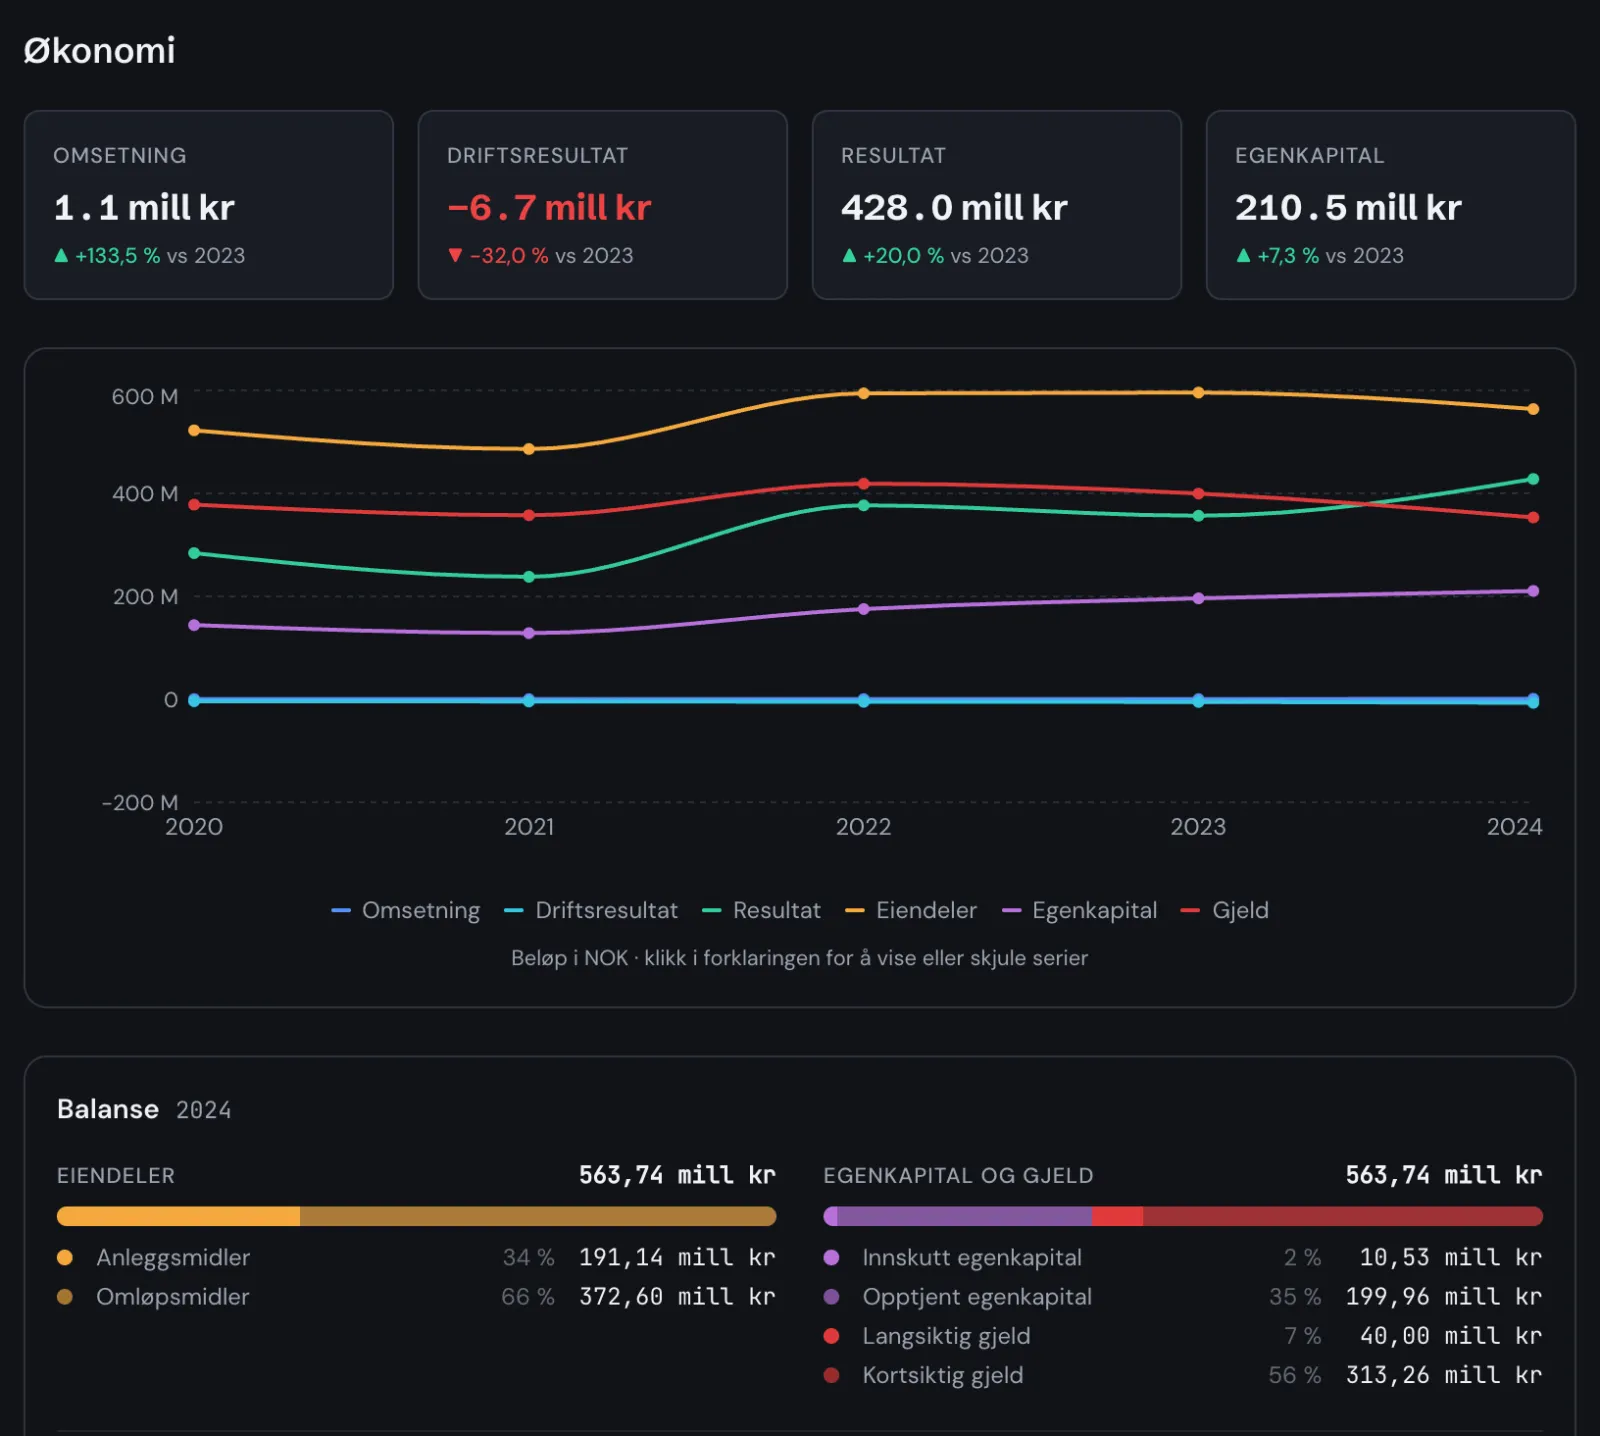Screen dimensions: 1600x1436
Task: Toggle the Omsetning series in the chart legend
Action: pos(405,910)
